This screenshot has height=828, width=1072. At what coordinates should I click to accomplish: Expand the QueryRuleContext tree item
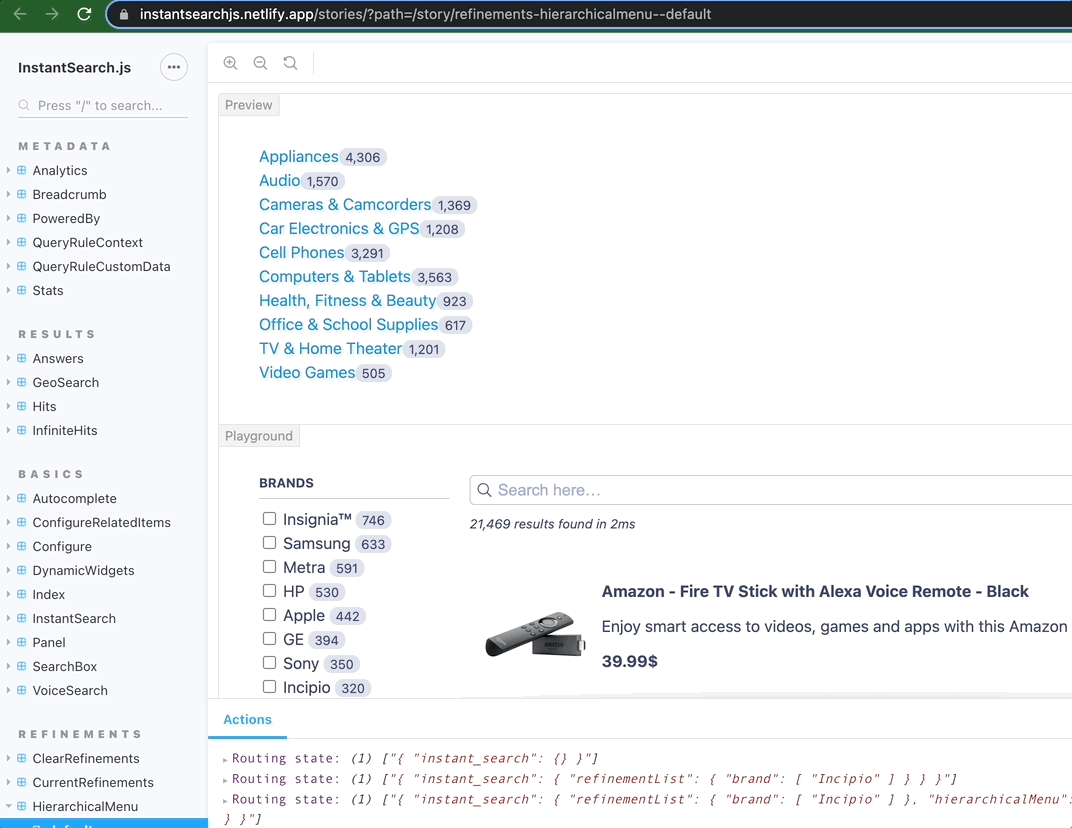[8, 242]
